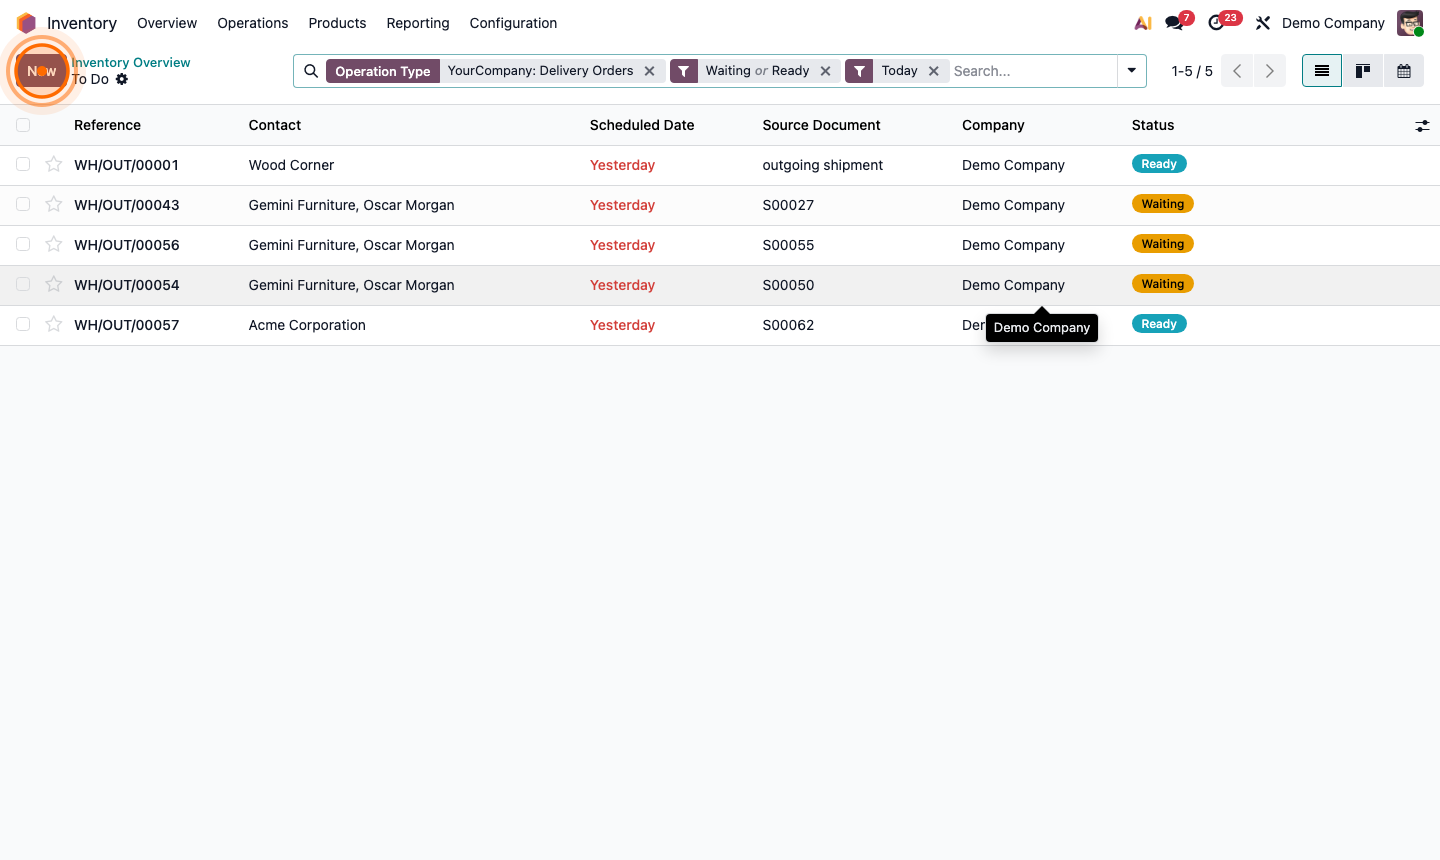The height and width of the screenshot is (860, 1440).
Task: Open the Activities clock icon showing 23
Action: pos(1217,22)
